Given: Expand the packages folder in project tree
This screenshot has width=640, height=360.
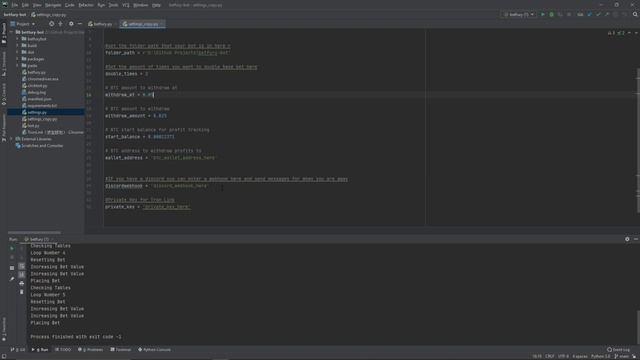Looking at the screenshot, I should [x=18, y=59].
